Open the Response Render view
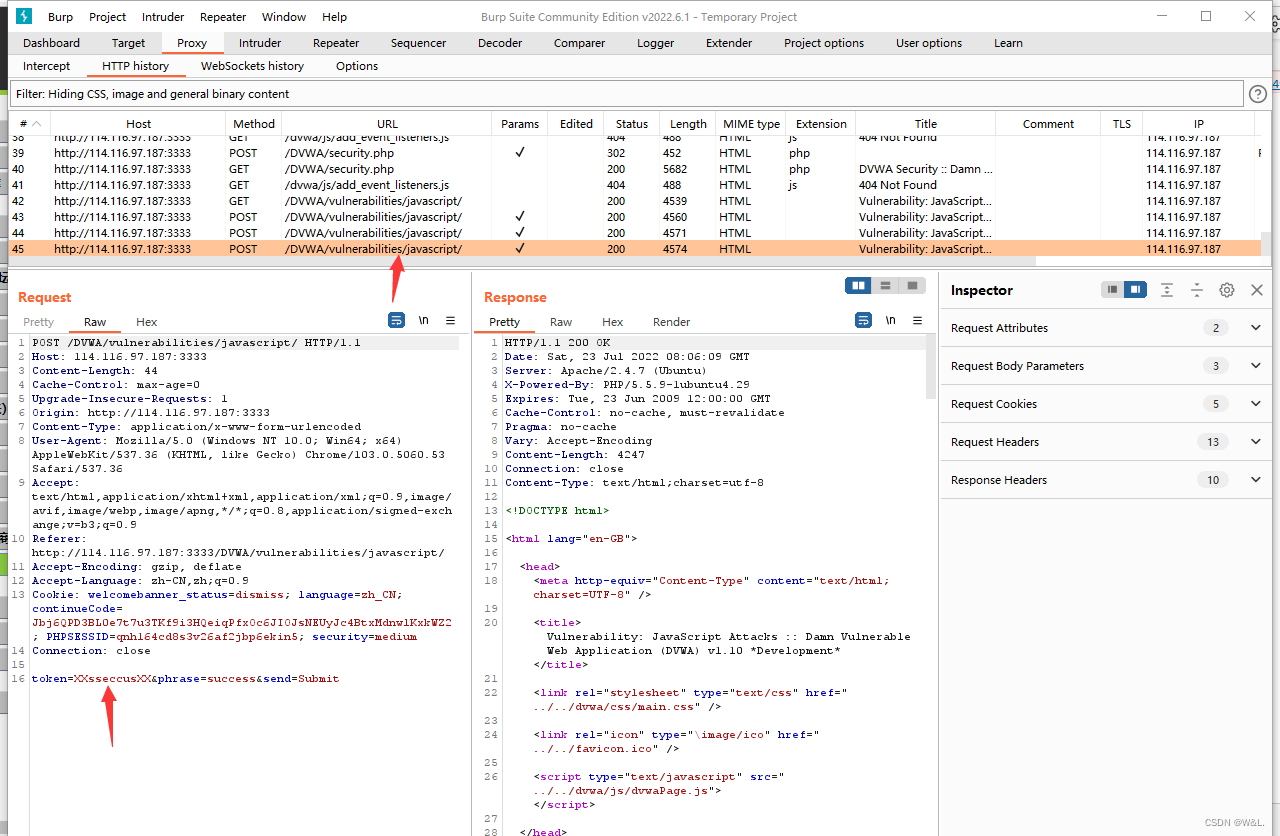 pyautogui.click(x=672, y=322)
